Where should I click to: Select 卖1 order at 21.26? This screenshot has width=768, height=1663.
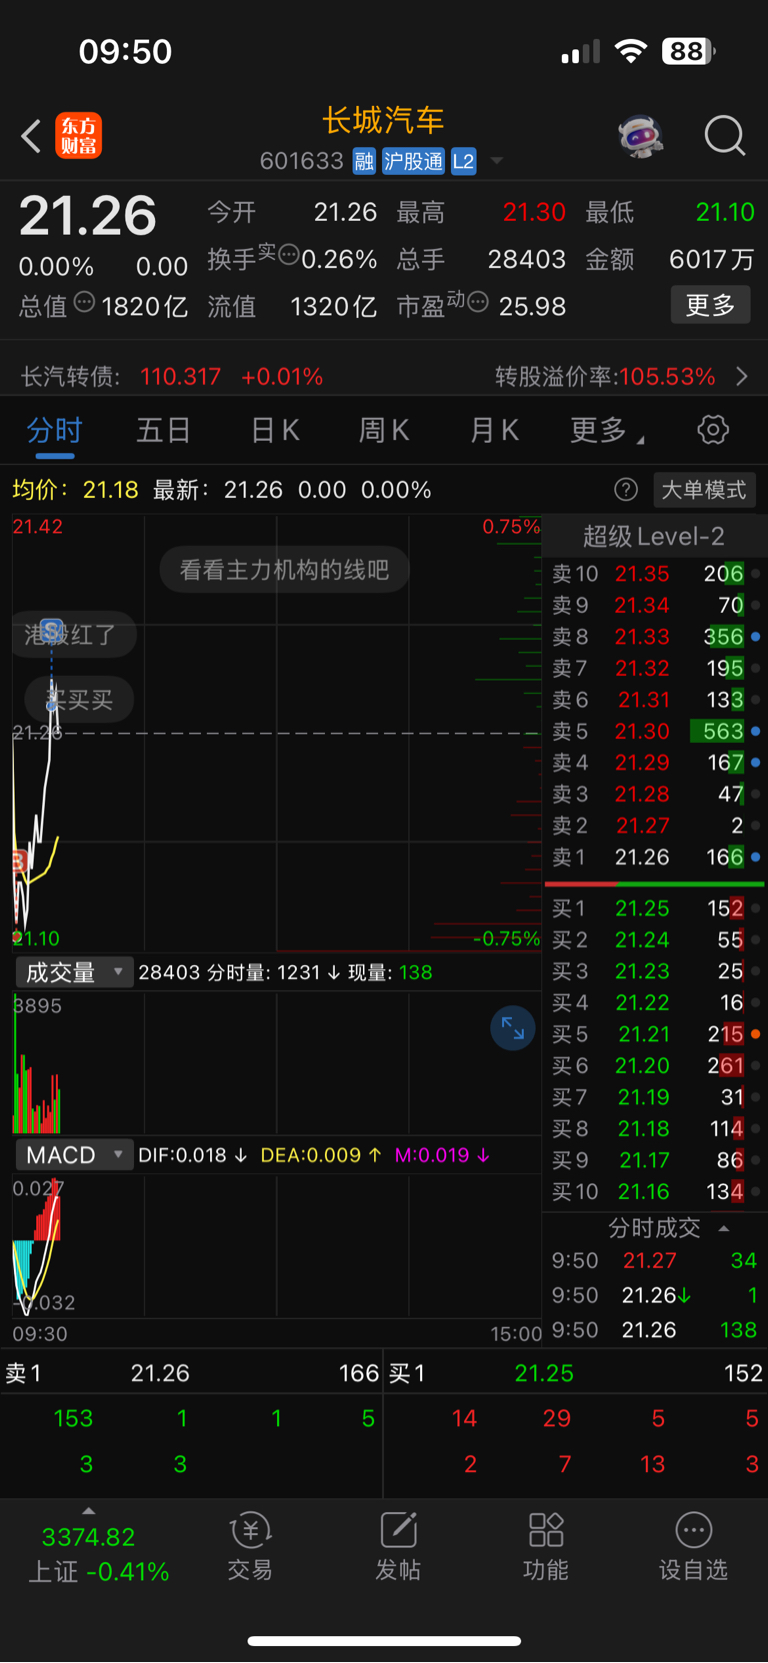[x=655, y=857]
